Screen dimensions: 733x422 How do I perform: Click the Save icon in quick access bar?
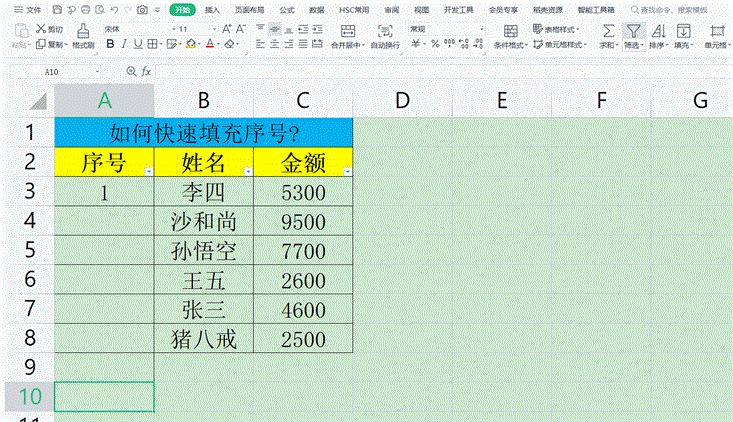coord(57,9)
